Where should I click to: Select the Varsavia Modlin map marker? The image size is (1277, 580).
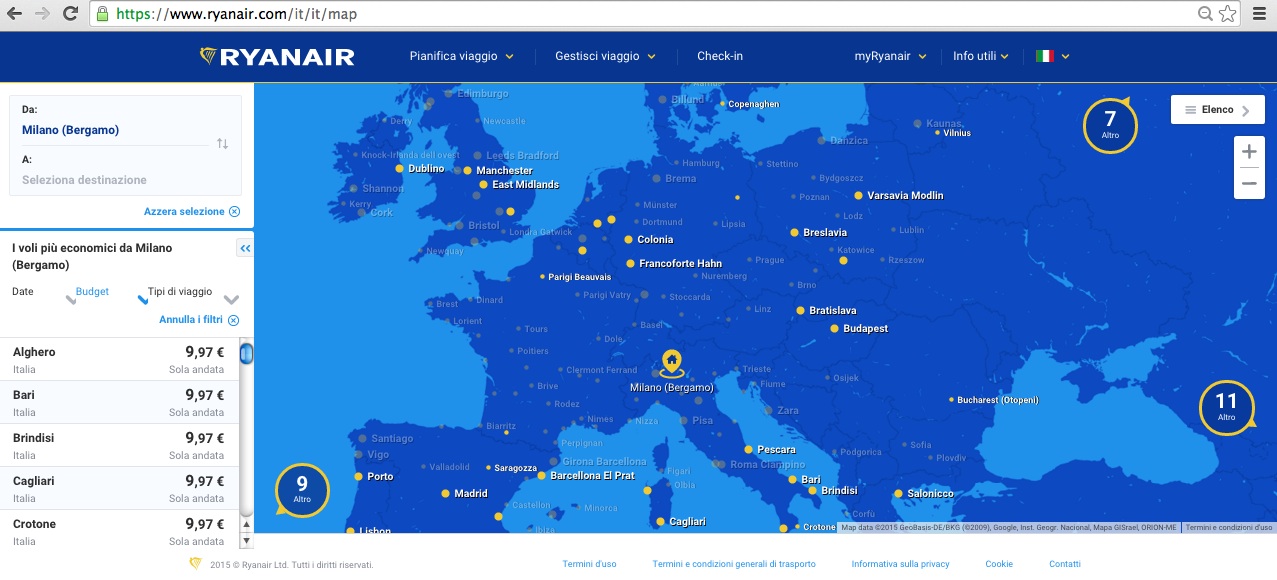(858, 196)
